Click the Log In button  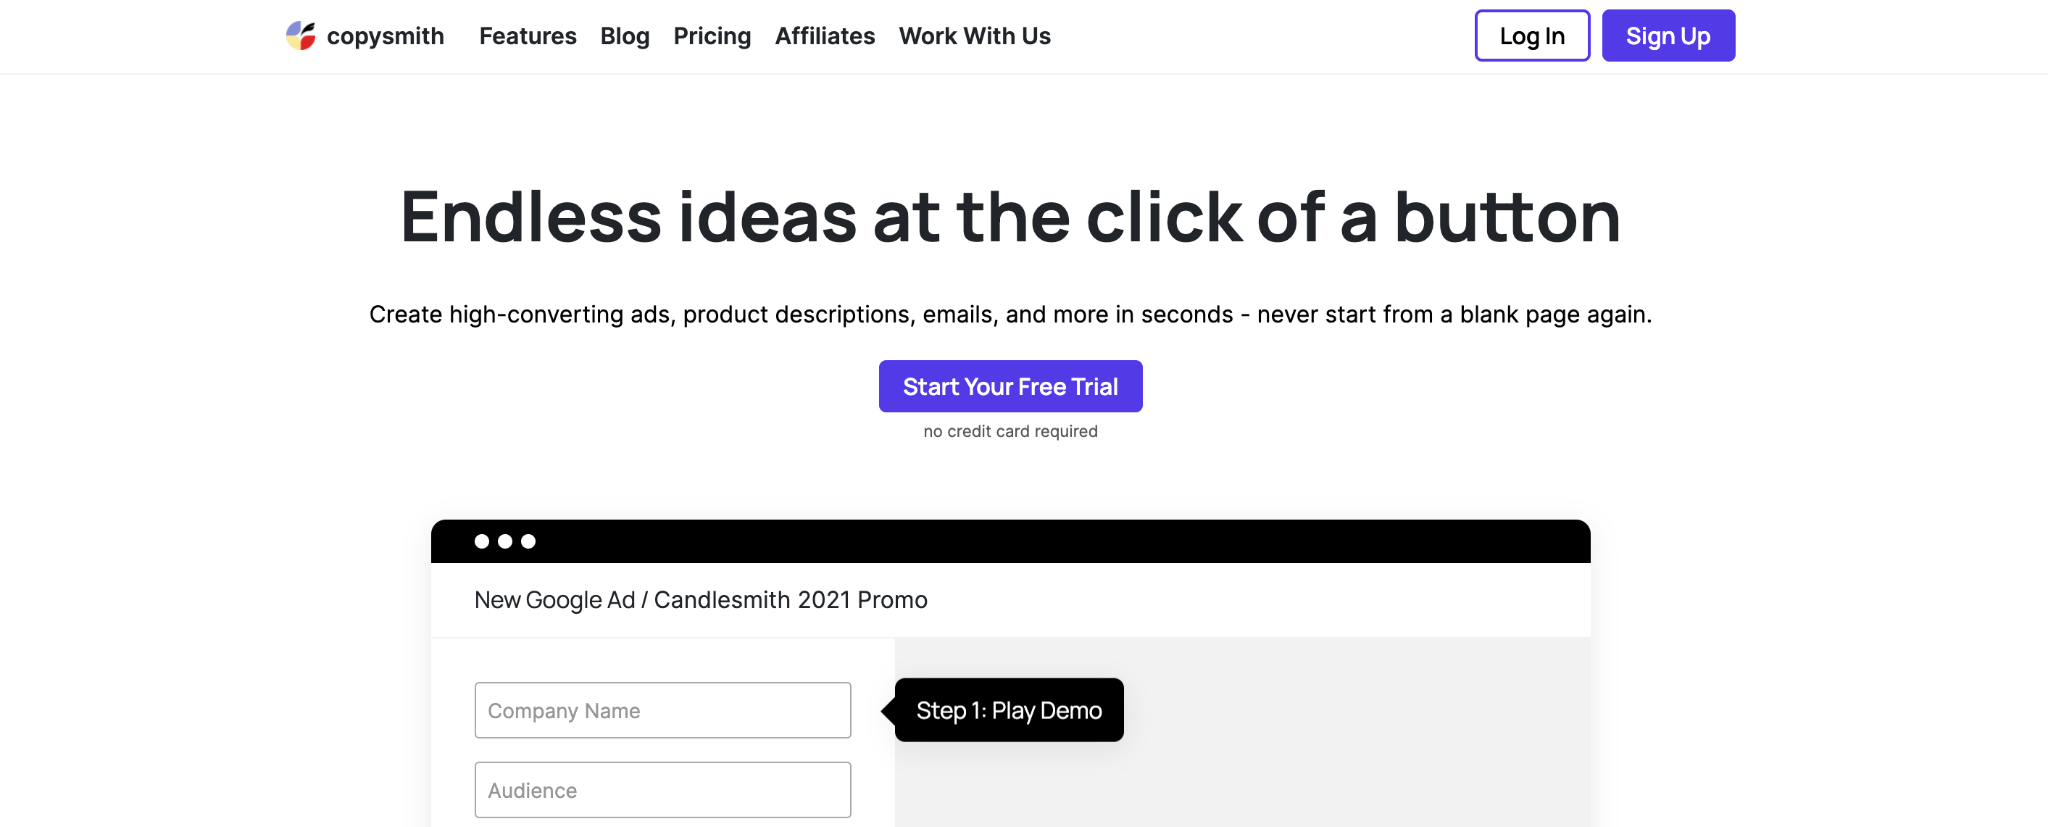tap(1532, 36)
